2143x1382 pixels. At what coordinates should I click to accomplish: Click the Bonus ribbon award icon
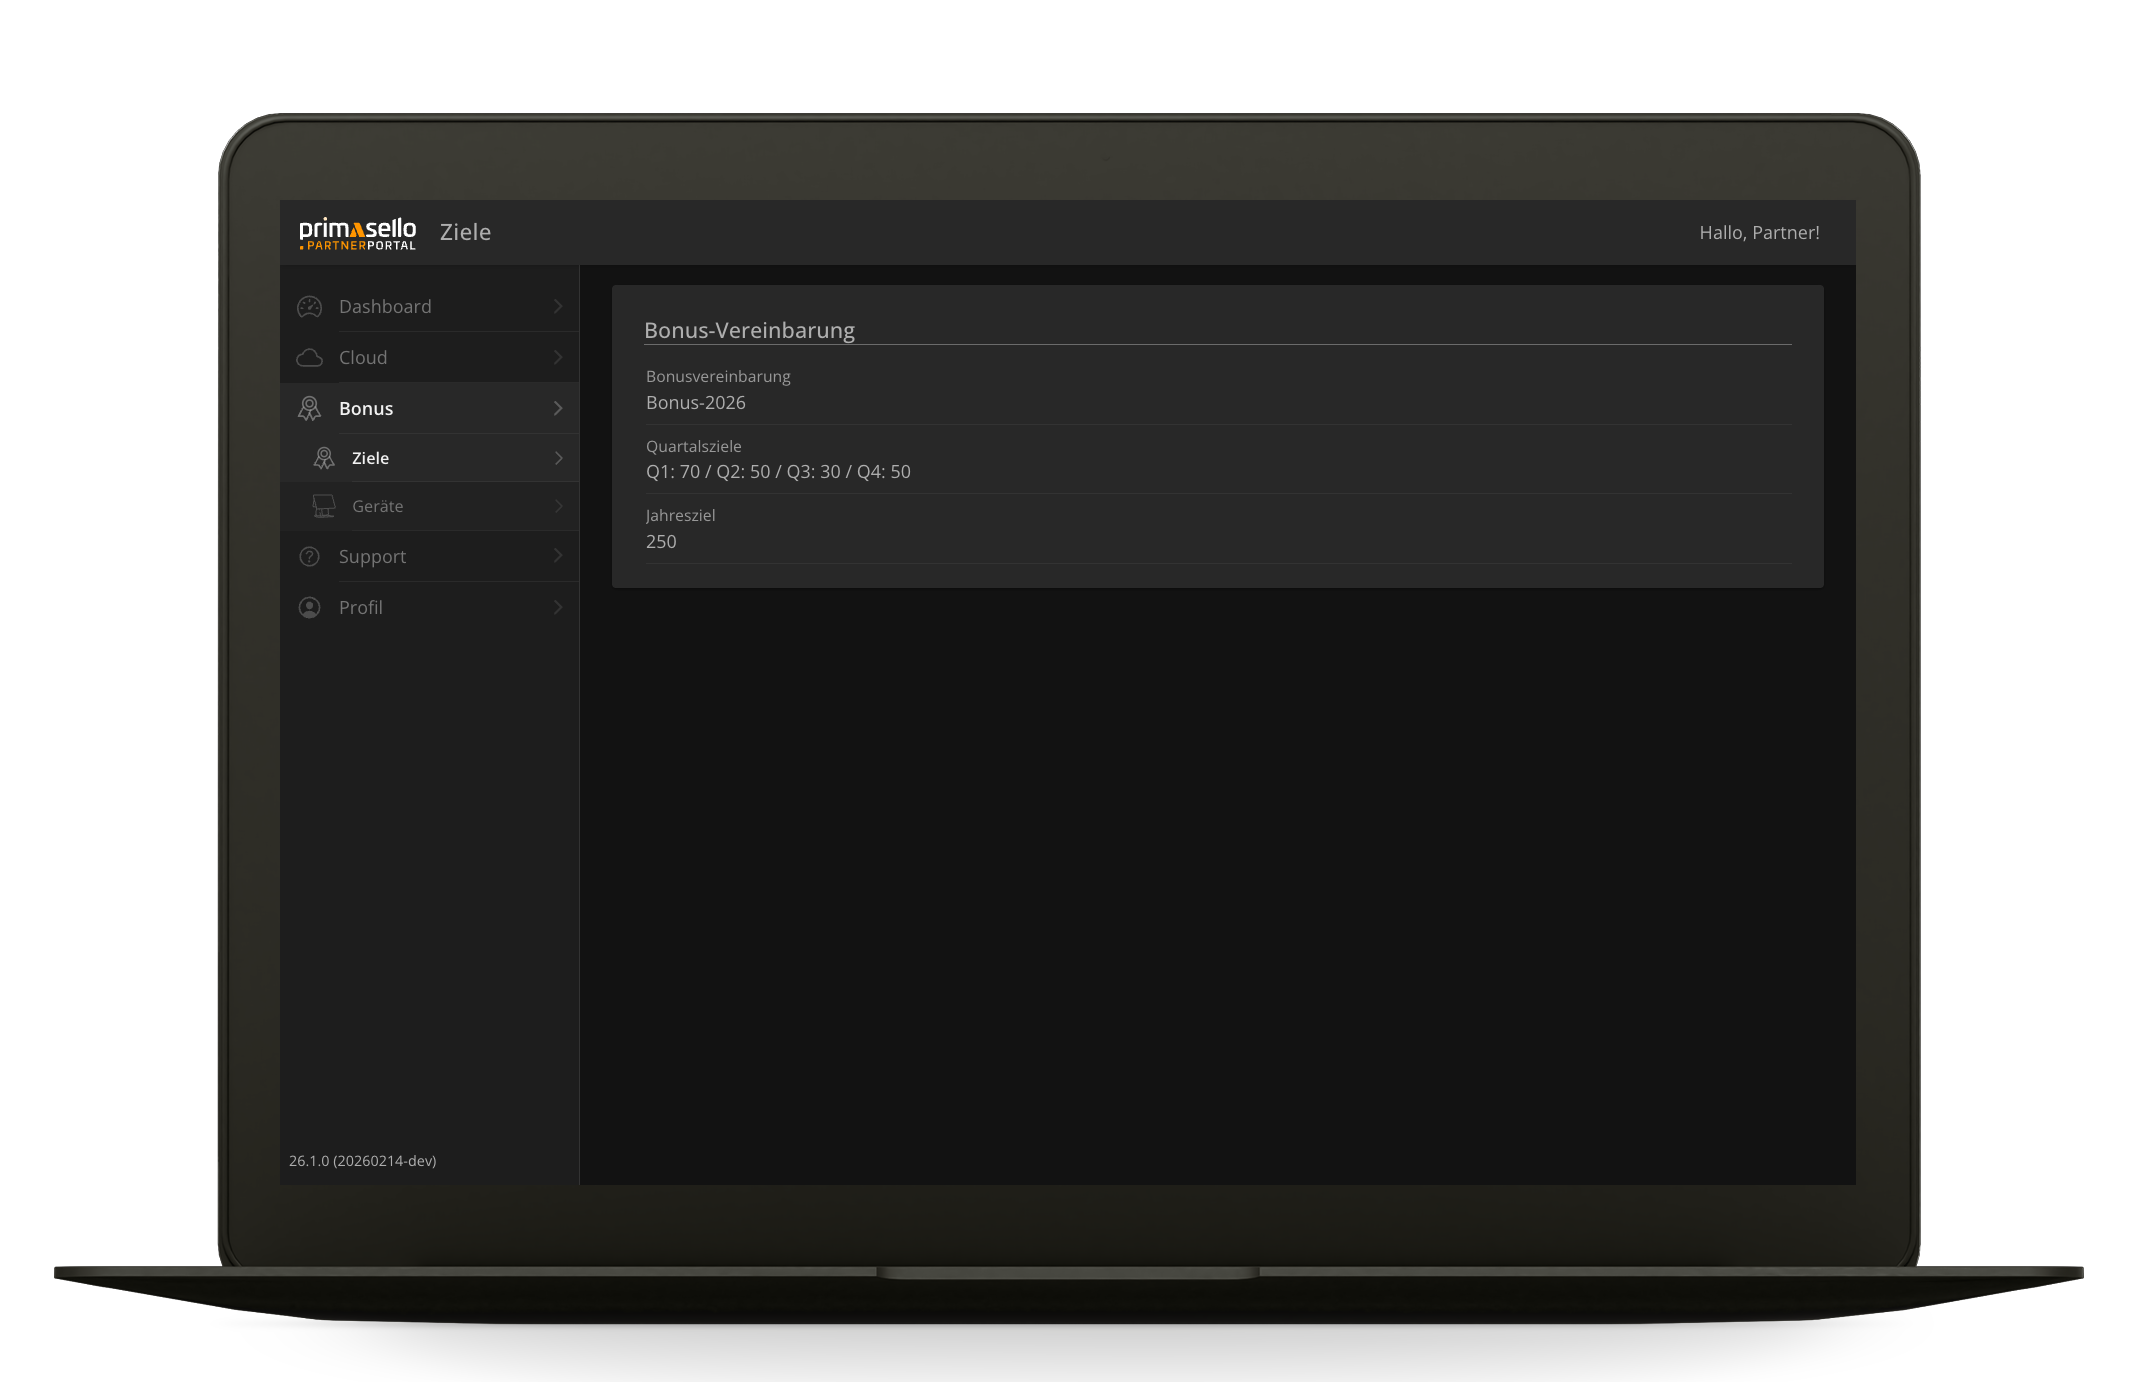[310, 409]
